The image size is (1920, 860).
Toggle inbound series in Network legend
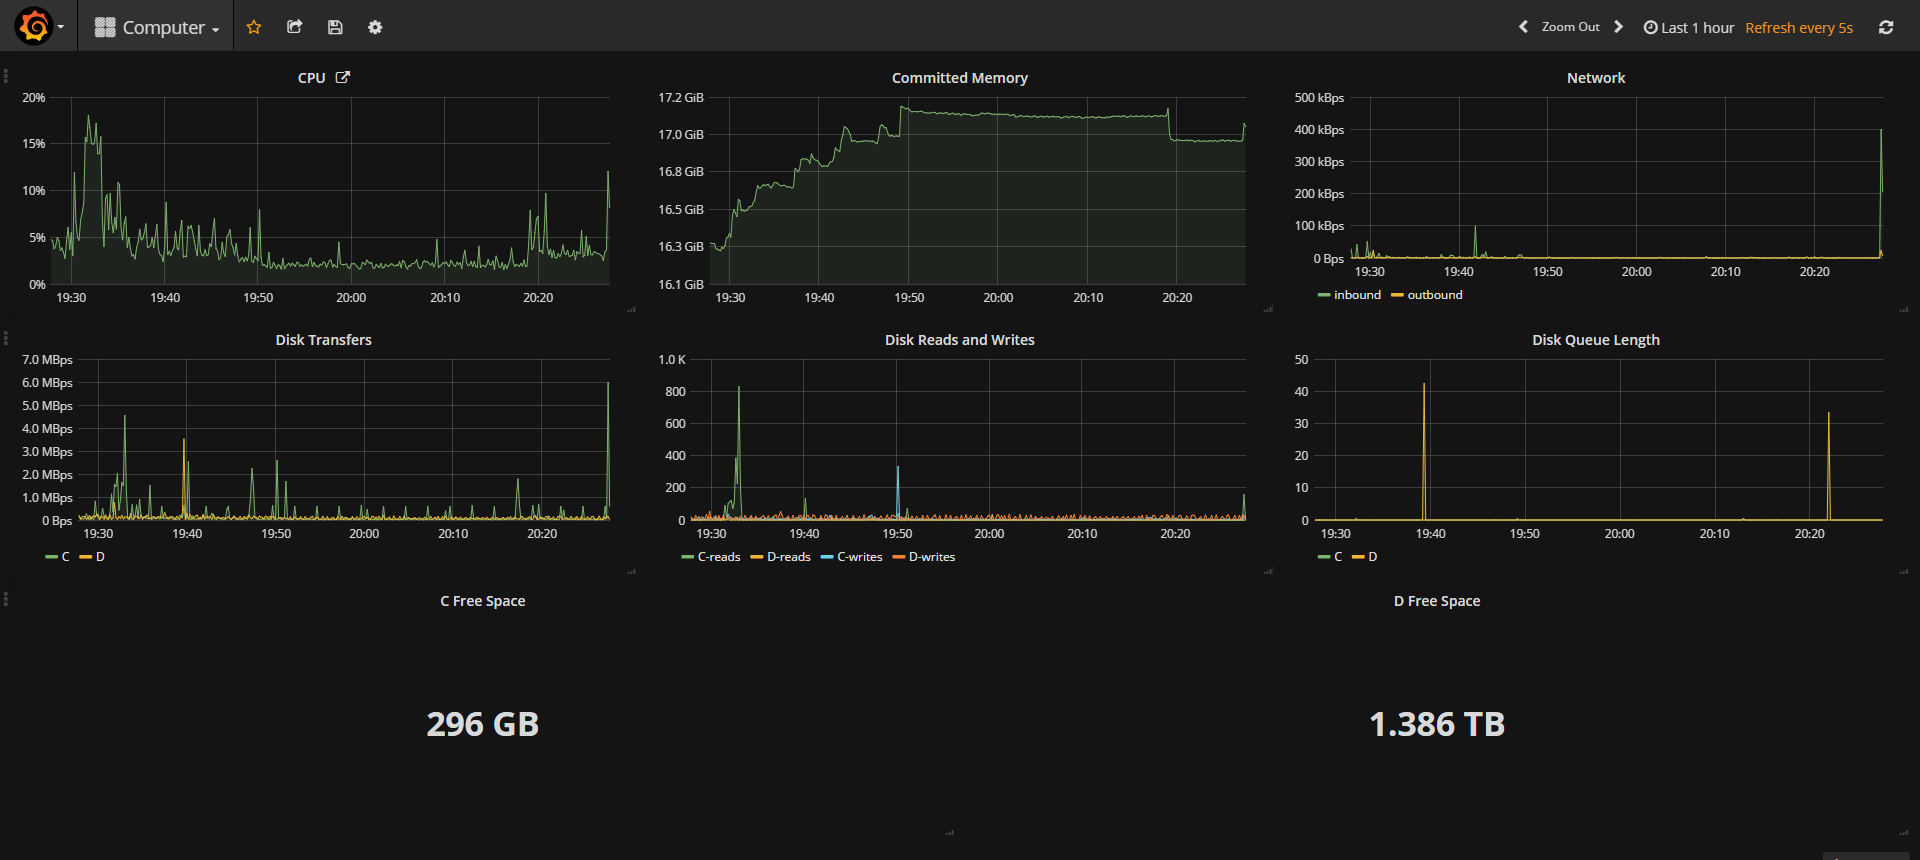pos(1357,295)
